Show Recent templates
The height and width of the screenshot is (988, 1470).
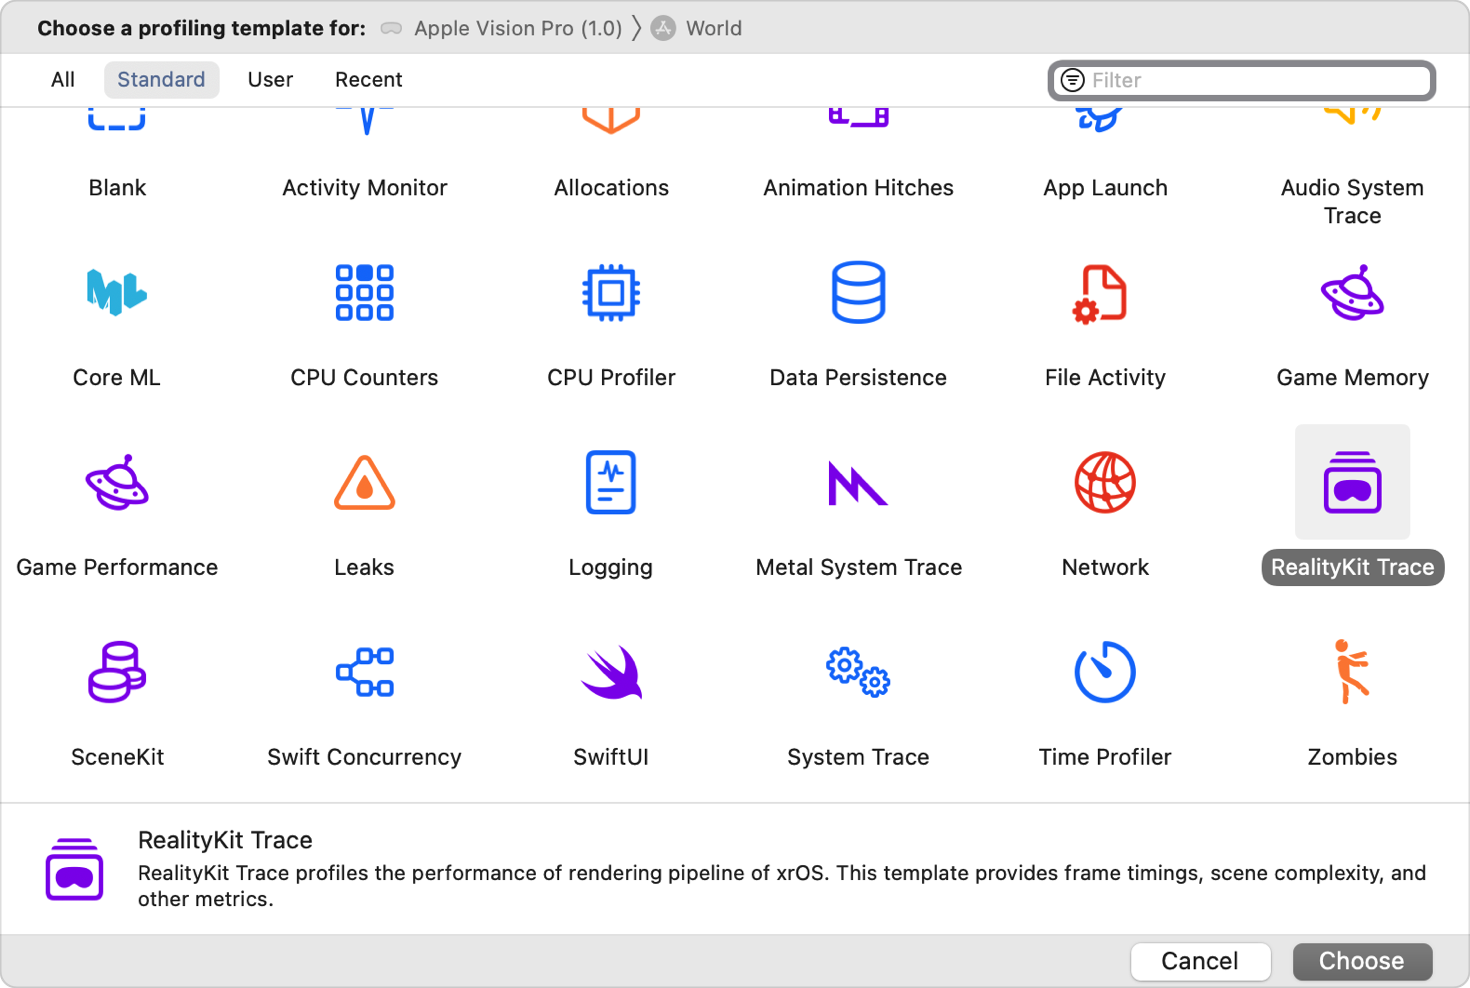tap(368, 79)
